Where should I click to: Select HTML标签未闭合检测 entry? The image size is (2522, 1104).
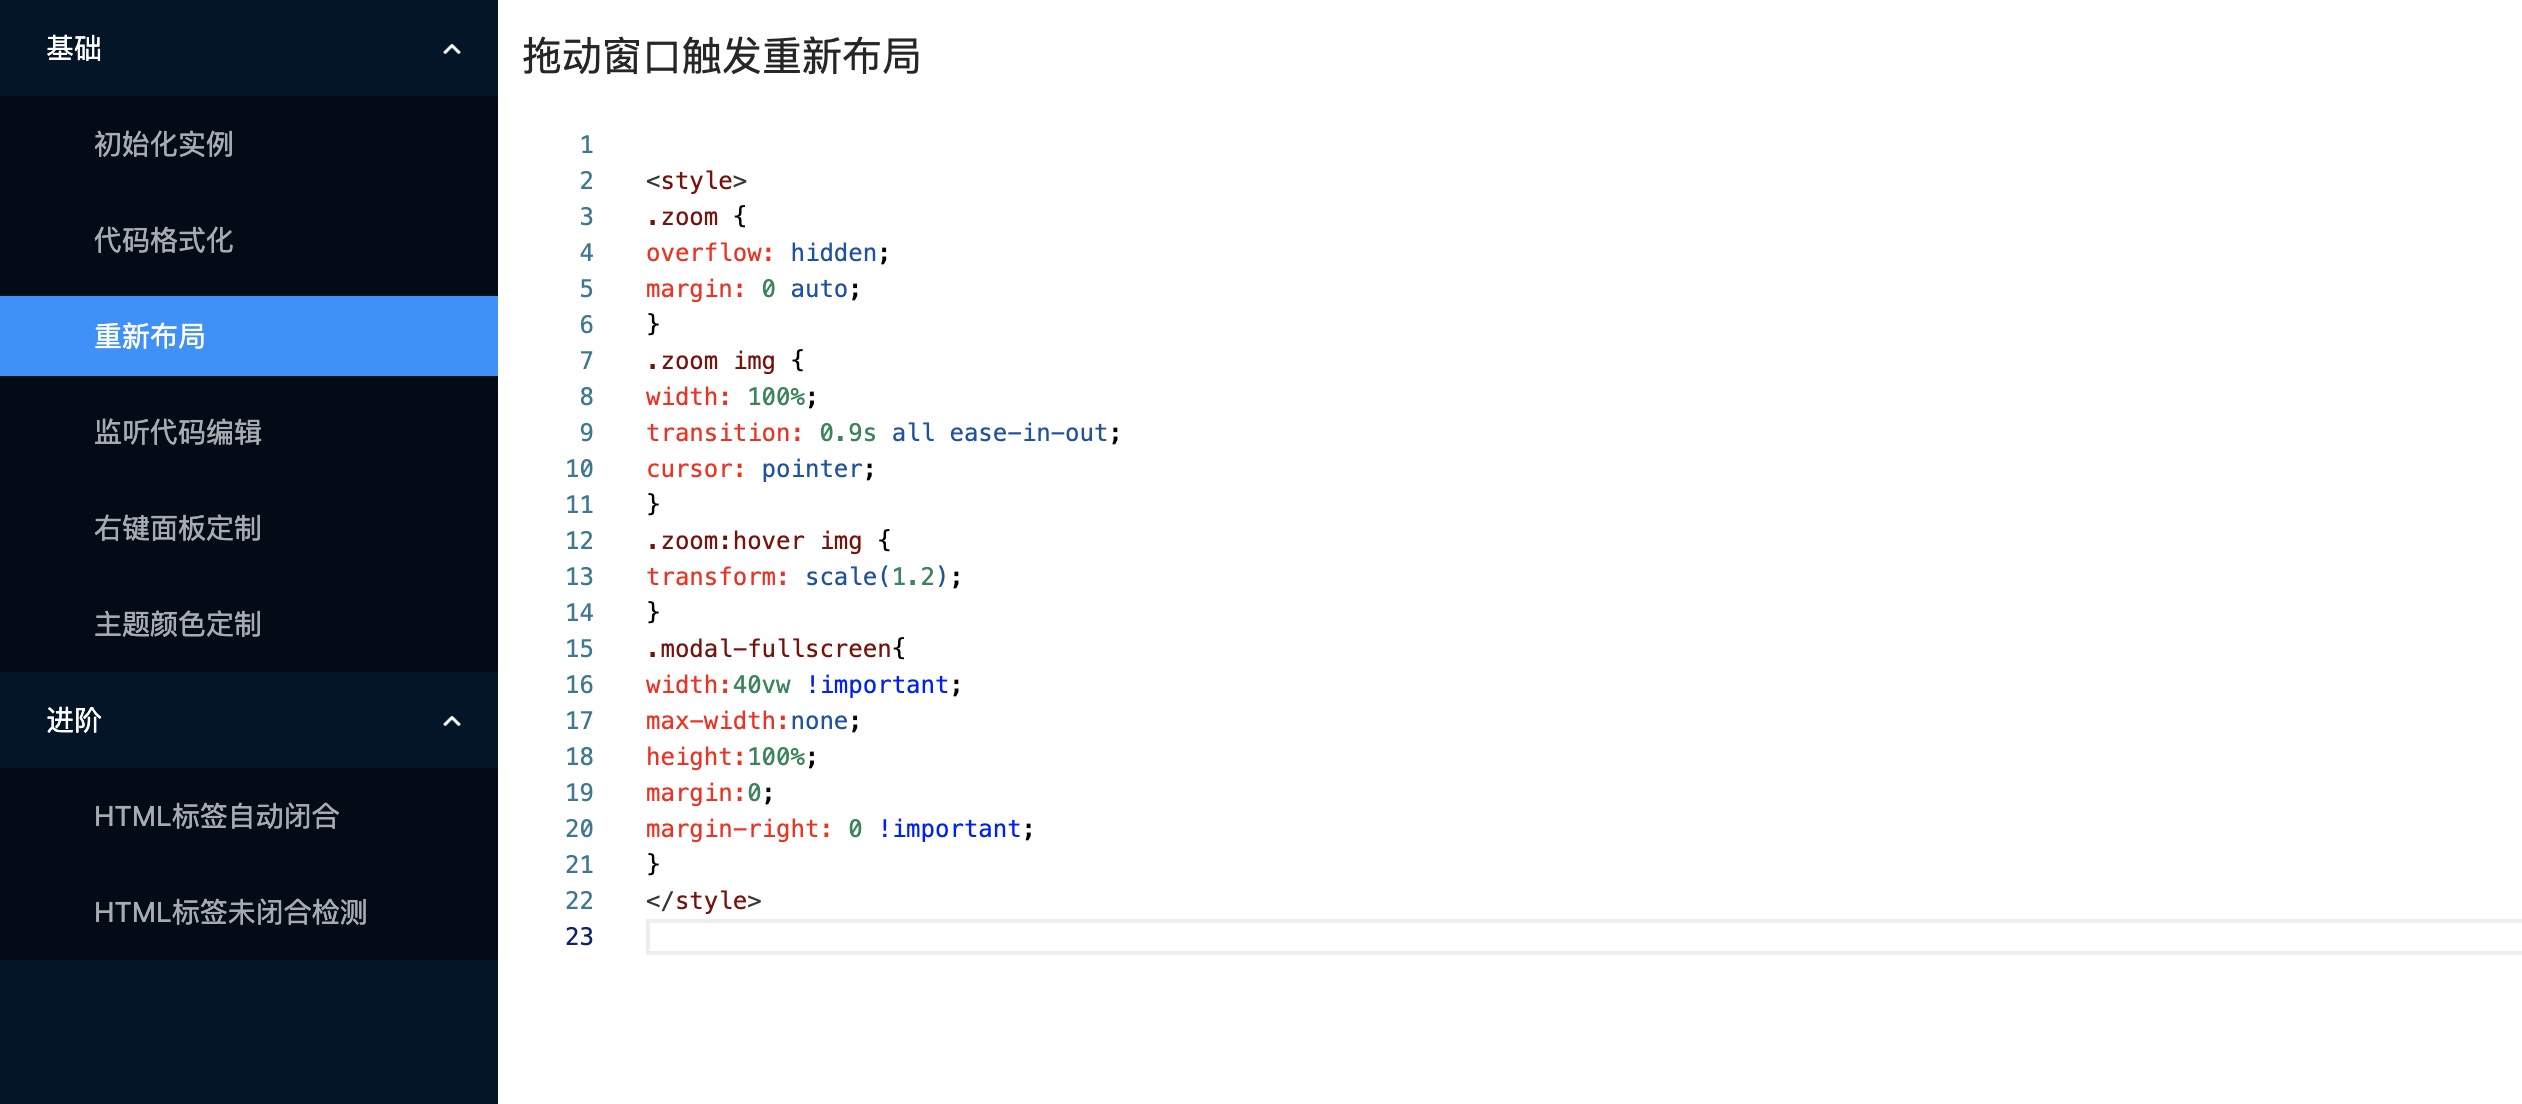tap(231, 912)
